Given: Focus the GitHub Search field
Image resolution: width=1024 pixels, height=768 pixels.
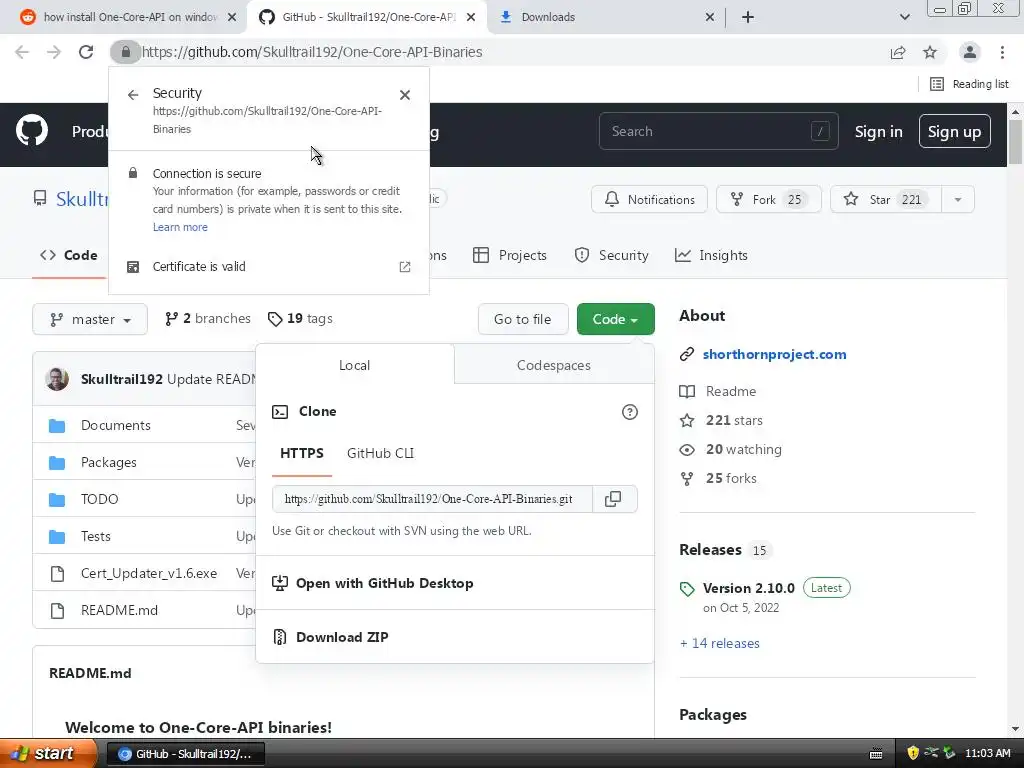Looking at the screenshot, I should point(718,131).
